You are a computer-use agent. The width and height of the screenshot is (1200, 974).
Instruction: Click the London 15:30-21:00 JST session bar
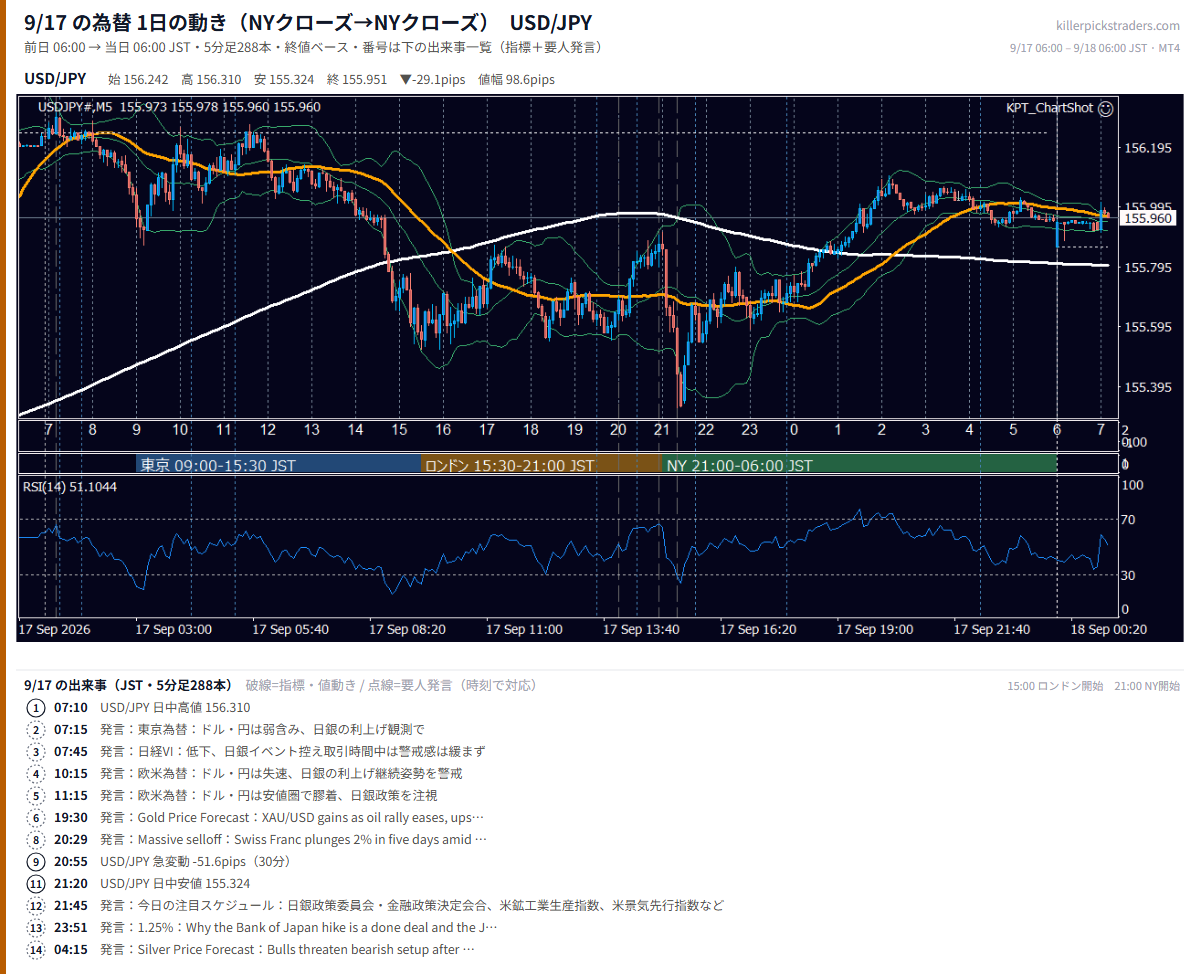(541, 465)
